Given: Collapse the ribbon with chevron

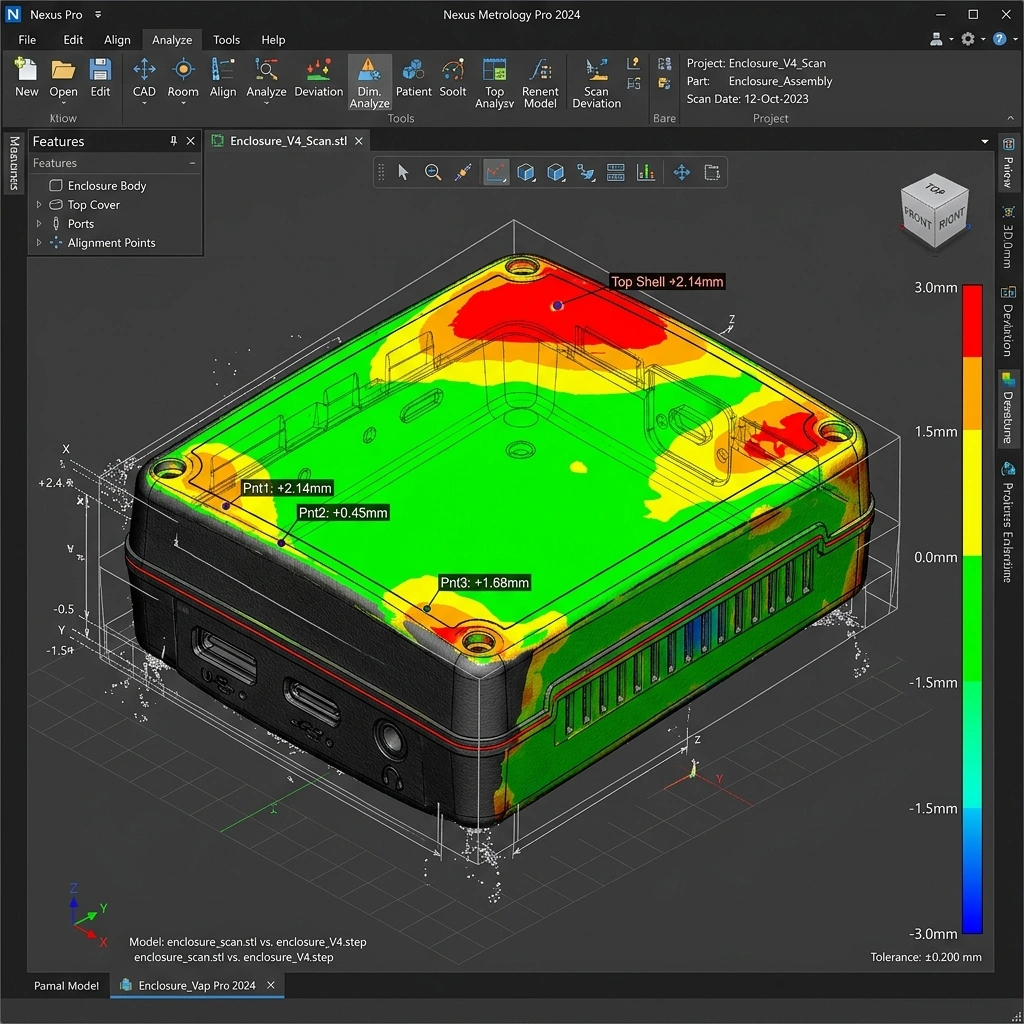Looking at the screenshot, I should (1010, 118).
